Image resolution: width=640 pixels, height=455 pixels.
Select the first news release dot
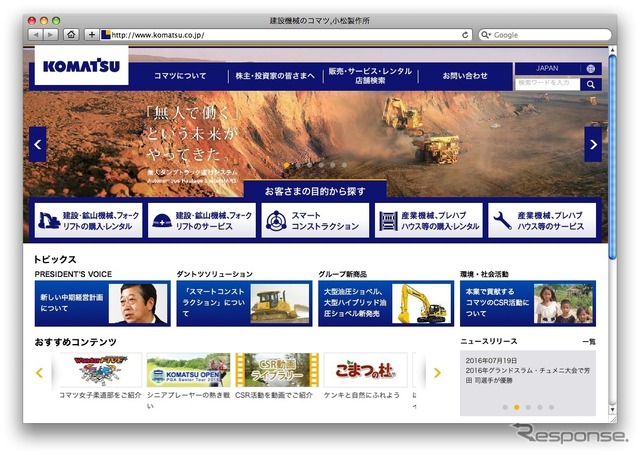[505, 407]
